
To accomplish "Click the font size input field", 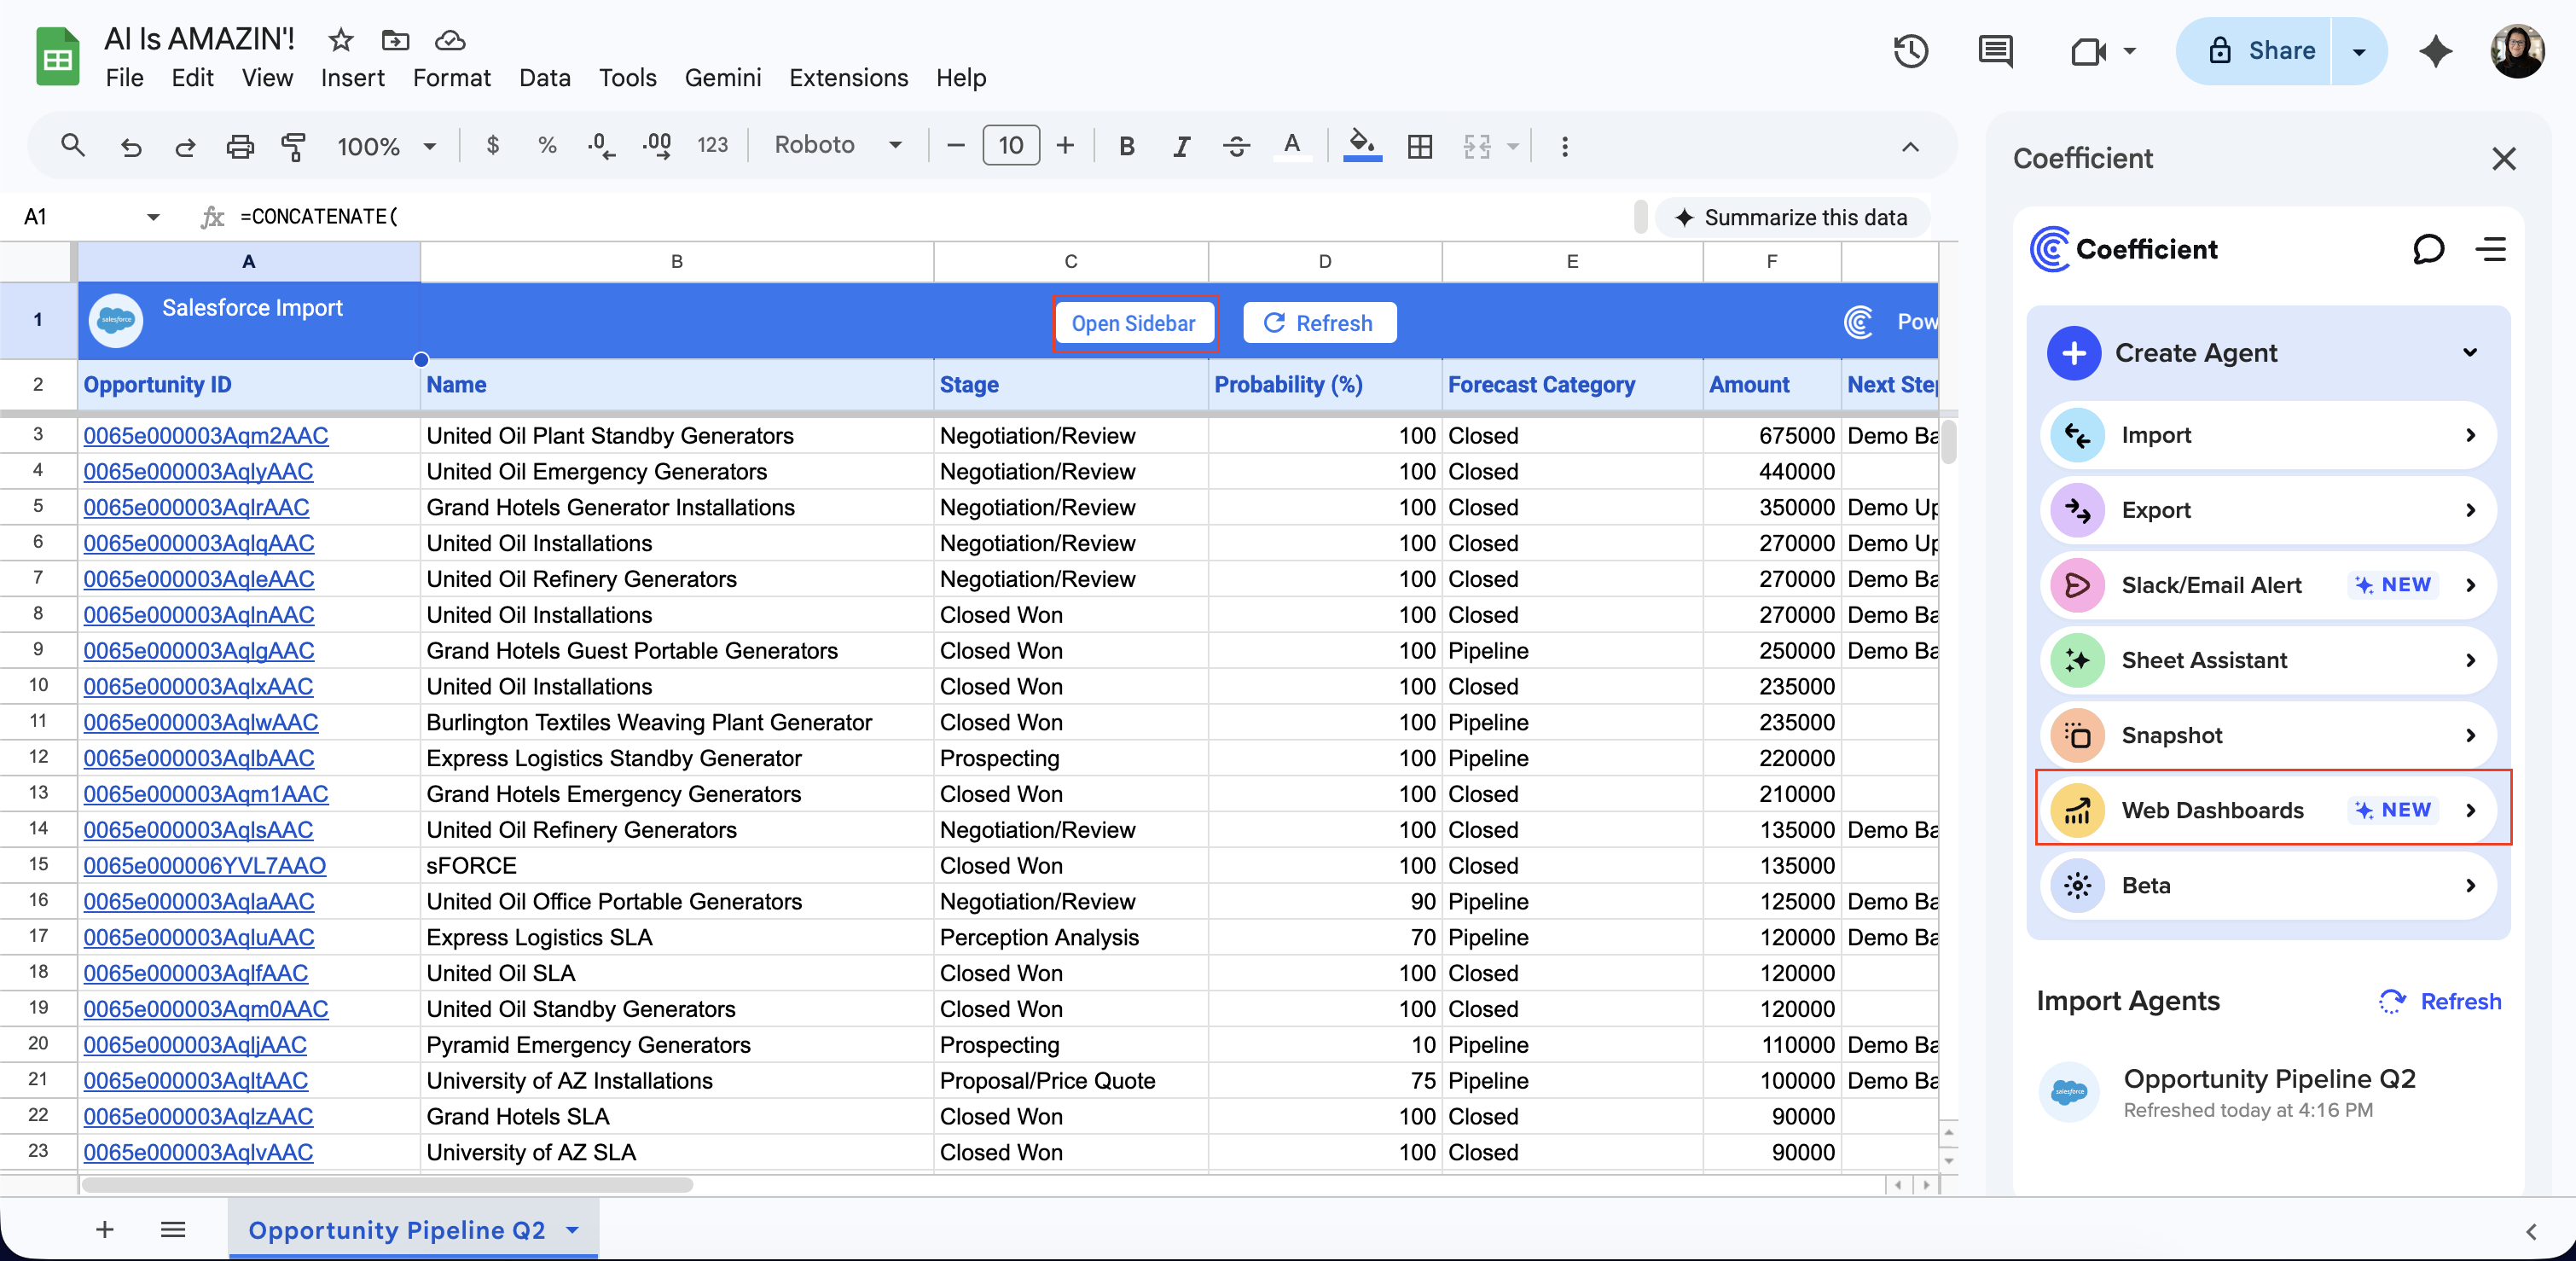I will [1011, 146].
